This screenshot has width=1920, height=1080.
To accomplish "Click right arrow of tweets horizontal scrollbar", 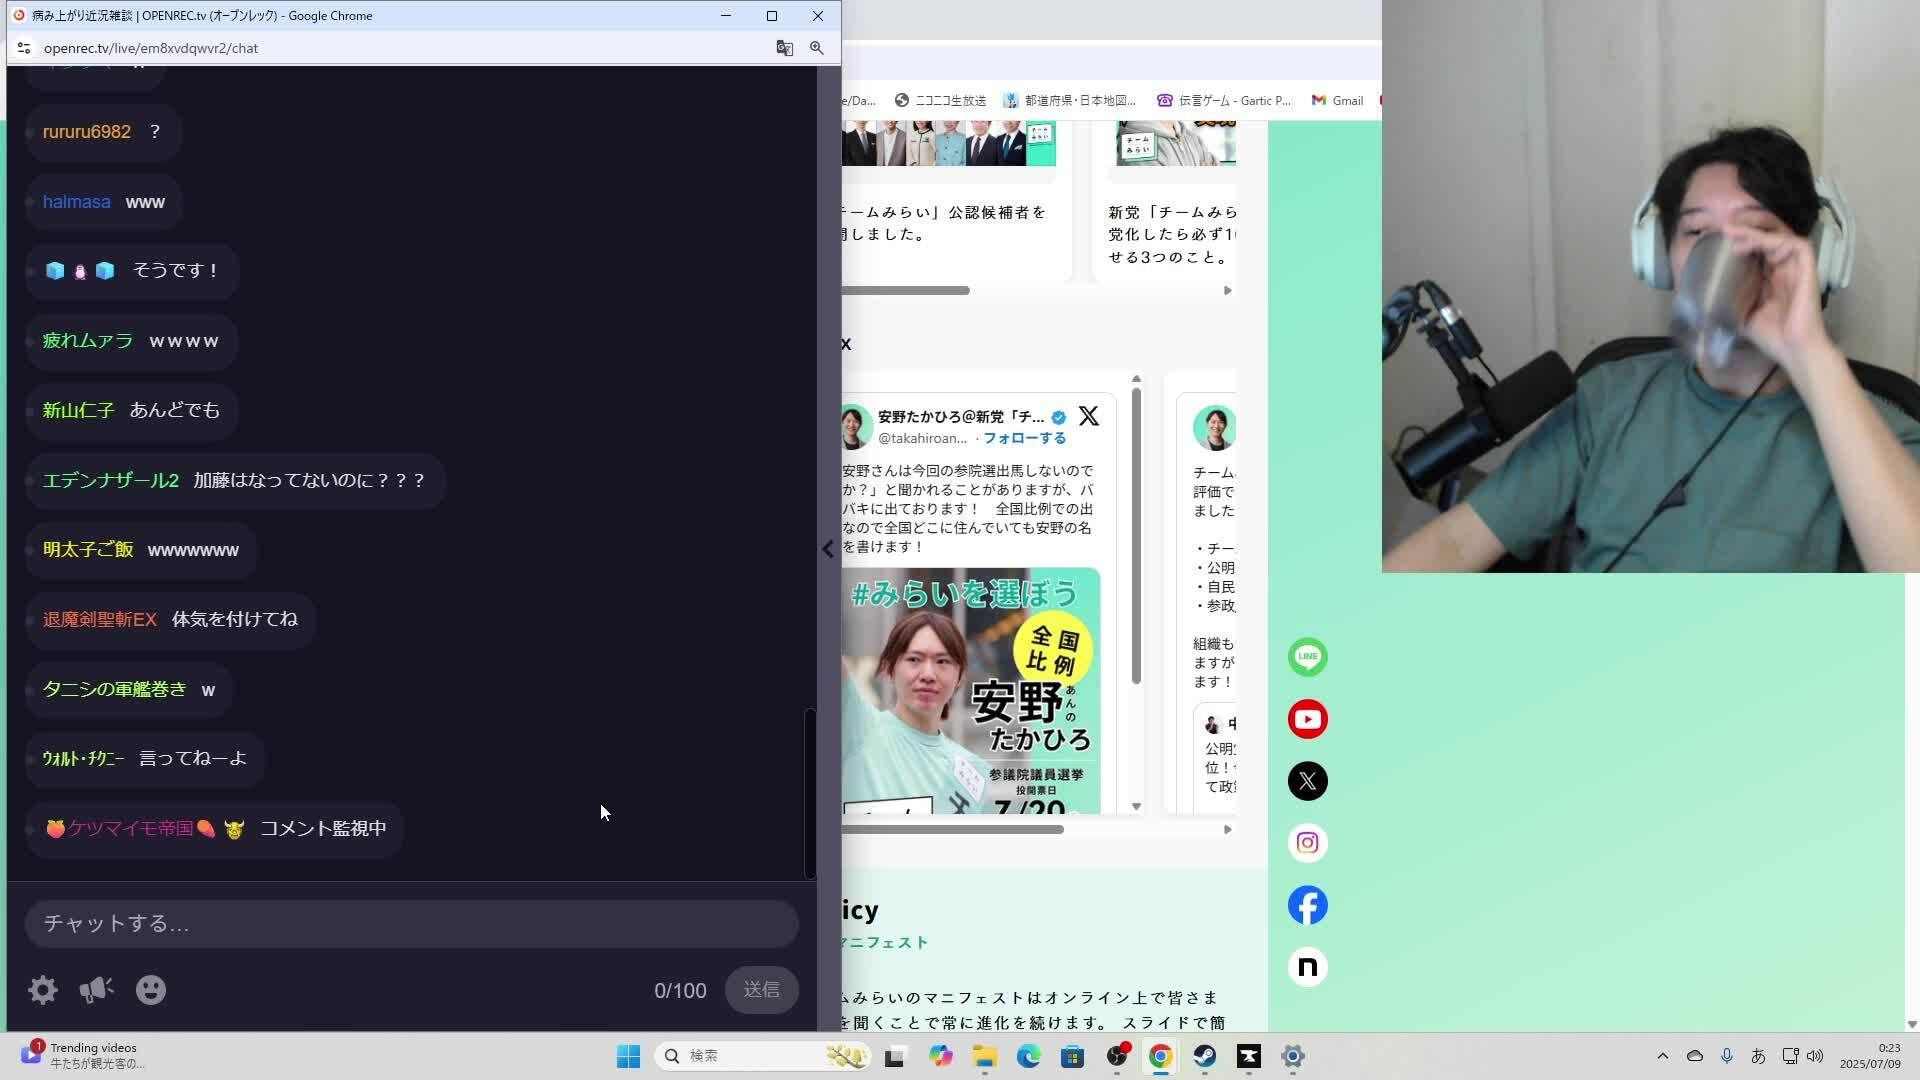I will tap(1227, 829).
